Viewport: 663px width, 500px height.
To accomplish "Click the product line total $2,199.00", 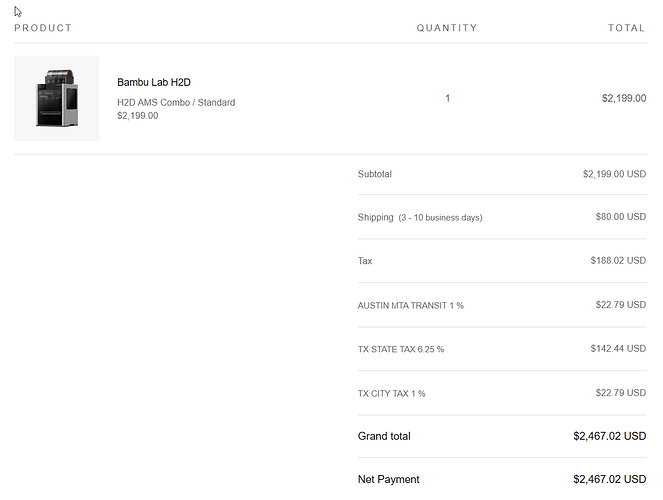I will coord(624,98).
